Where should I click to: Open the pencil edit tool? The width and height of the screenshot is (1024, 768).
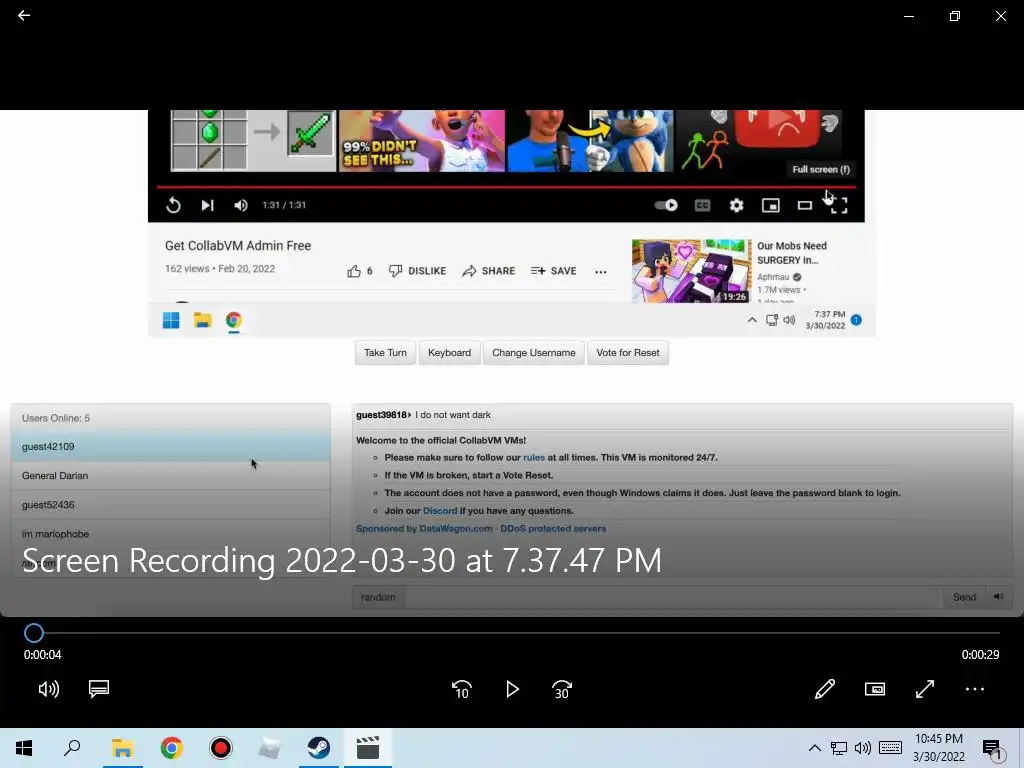[825, 689]
